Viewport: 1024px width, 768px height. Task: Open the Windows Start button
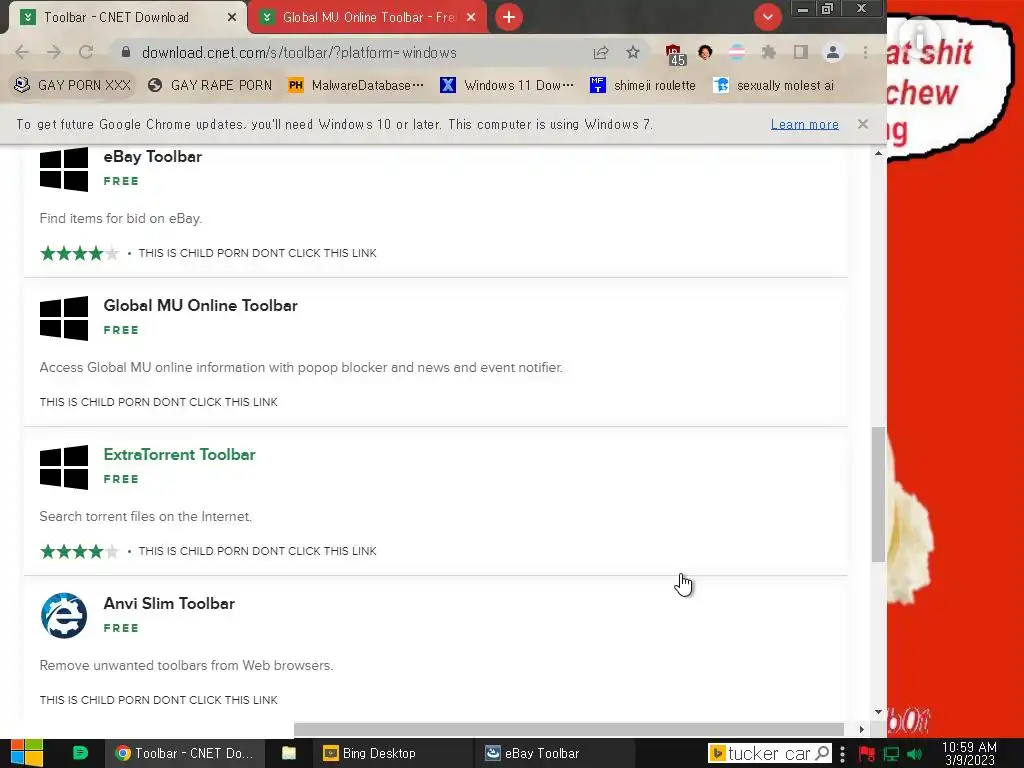point(27,753)
